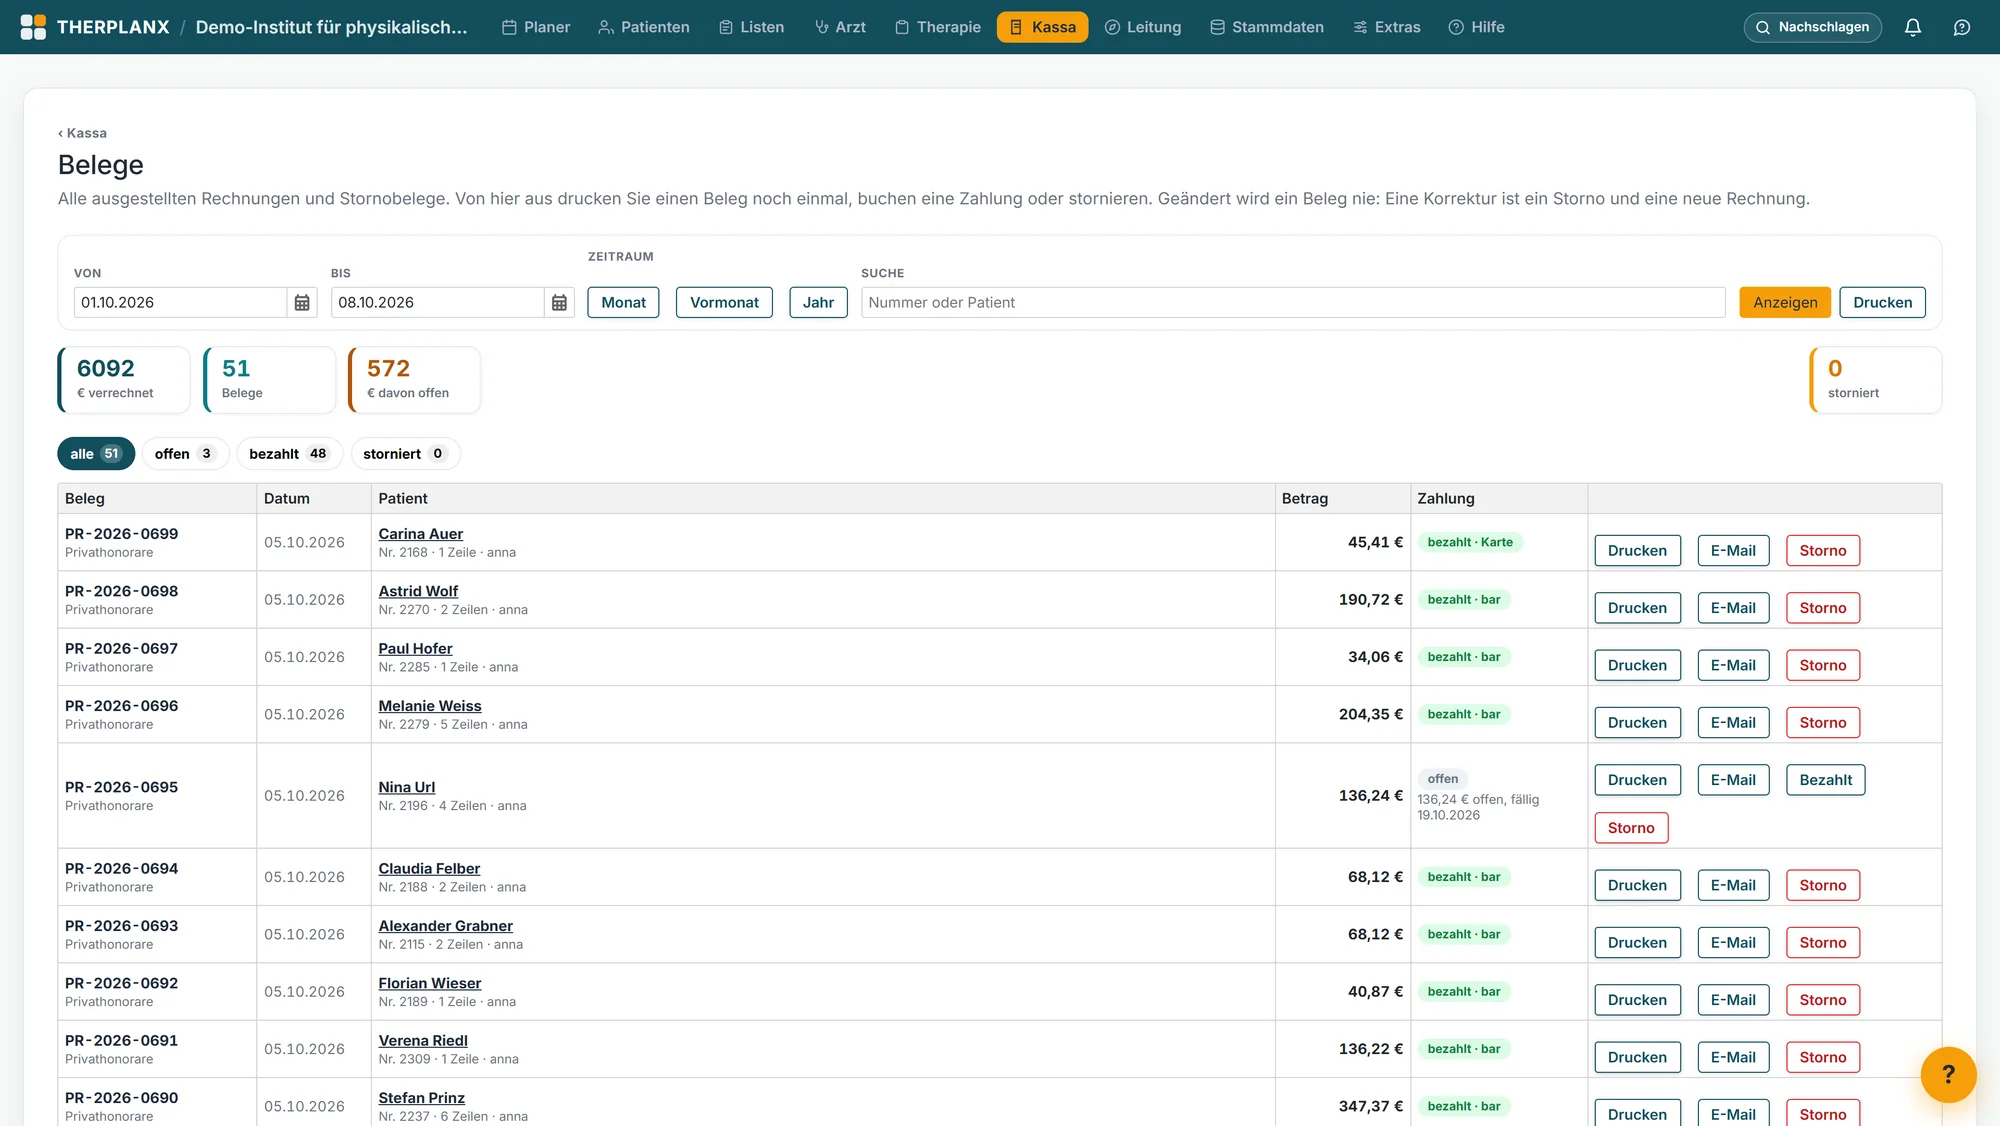Open the VON date calendar picker
The image size is (2000, 1126).
[302, 303]
